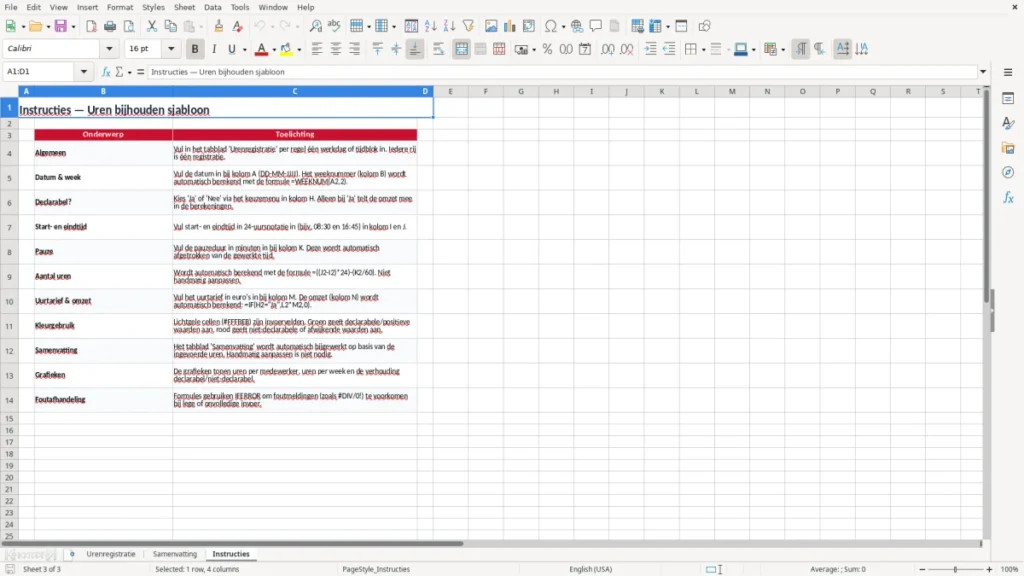The width and height of the screenshot is (1024, 576).
Task: Click the Sidebar Settings hamburger button
Action: click(1008, 72)
